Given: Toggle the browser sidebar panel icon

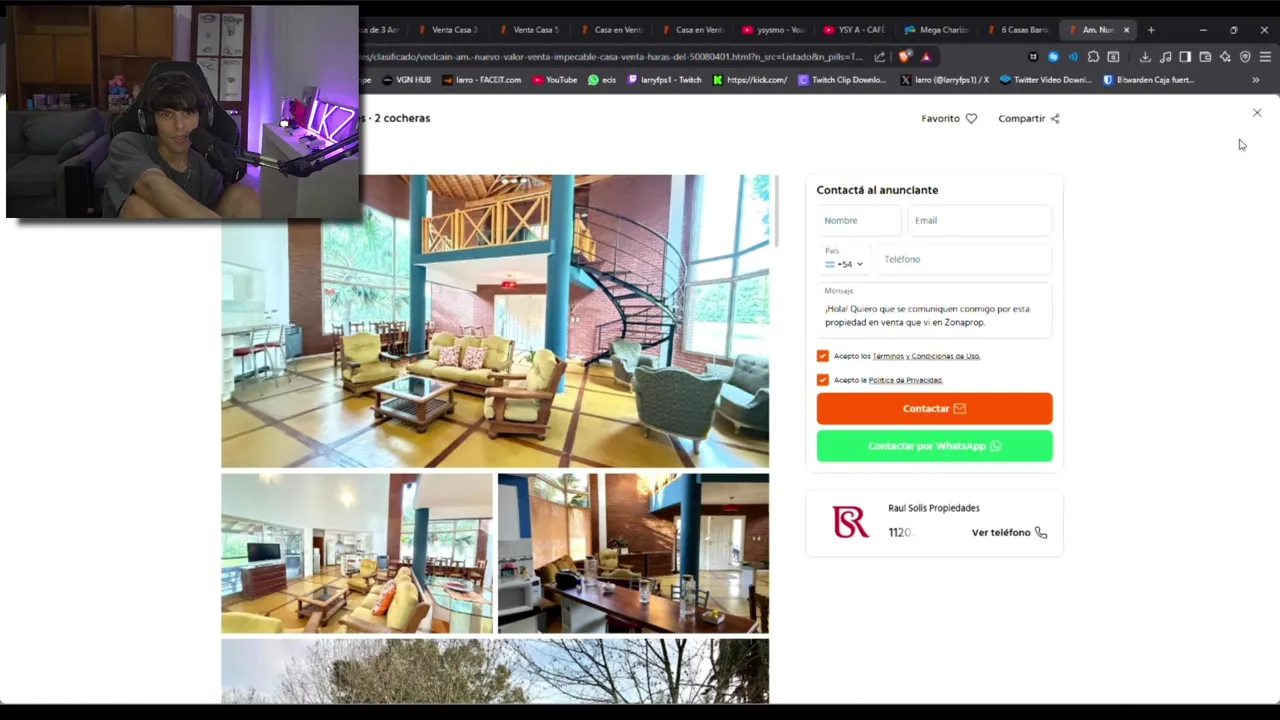Looking at the screenshot, I should tap(1185, 57).
